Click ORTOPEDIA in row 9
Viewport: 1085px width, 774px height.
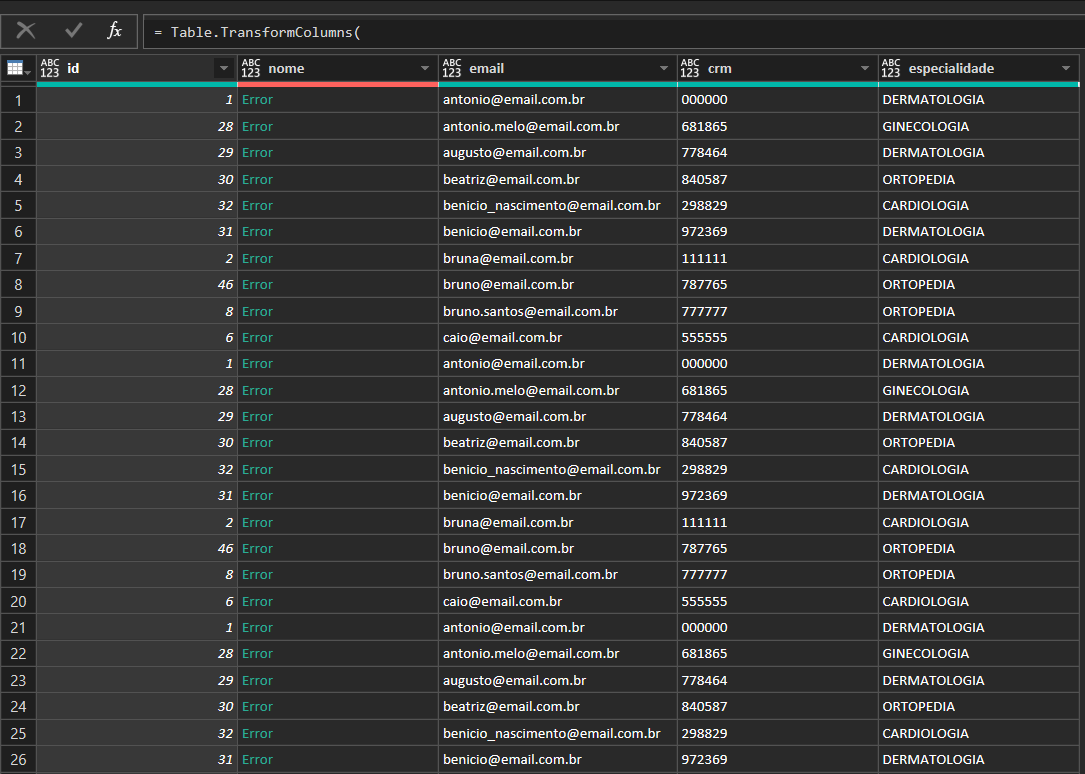[x=918, y=312]
